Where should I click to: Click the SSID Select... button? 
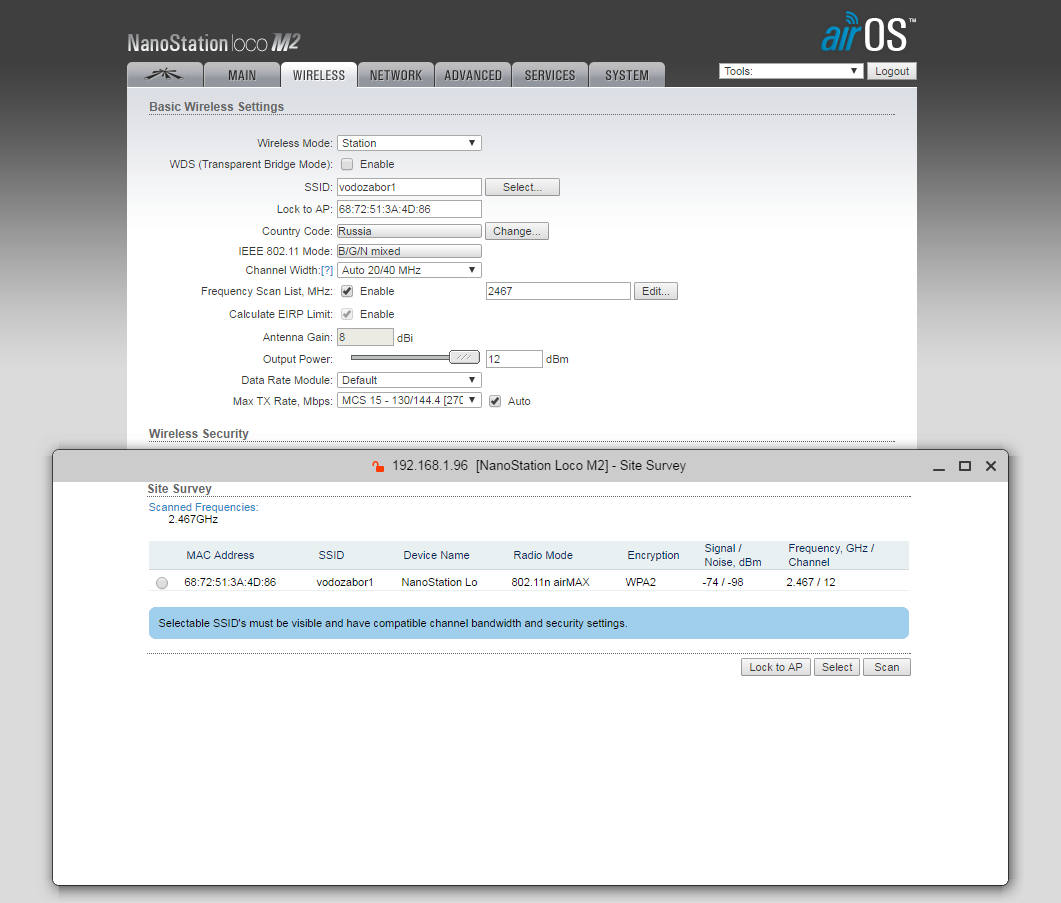[x=522, y=187]
